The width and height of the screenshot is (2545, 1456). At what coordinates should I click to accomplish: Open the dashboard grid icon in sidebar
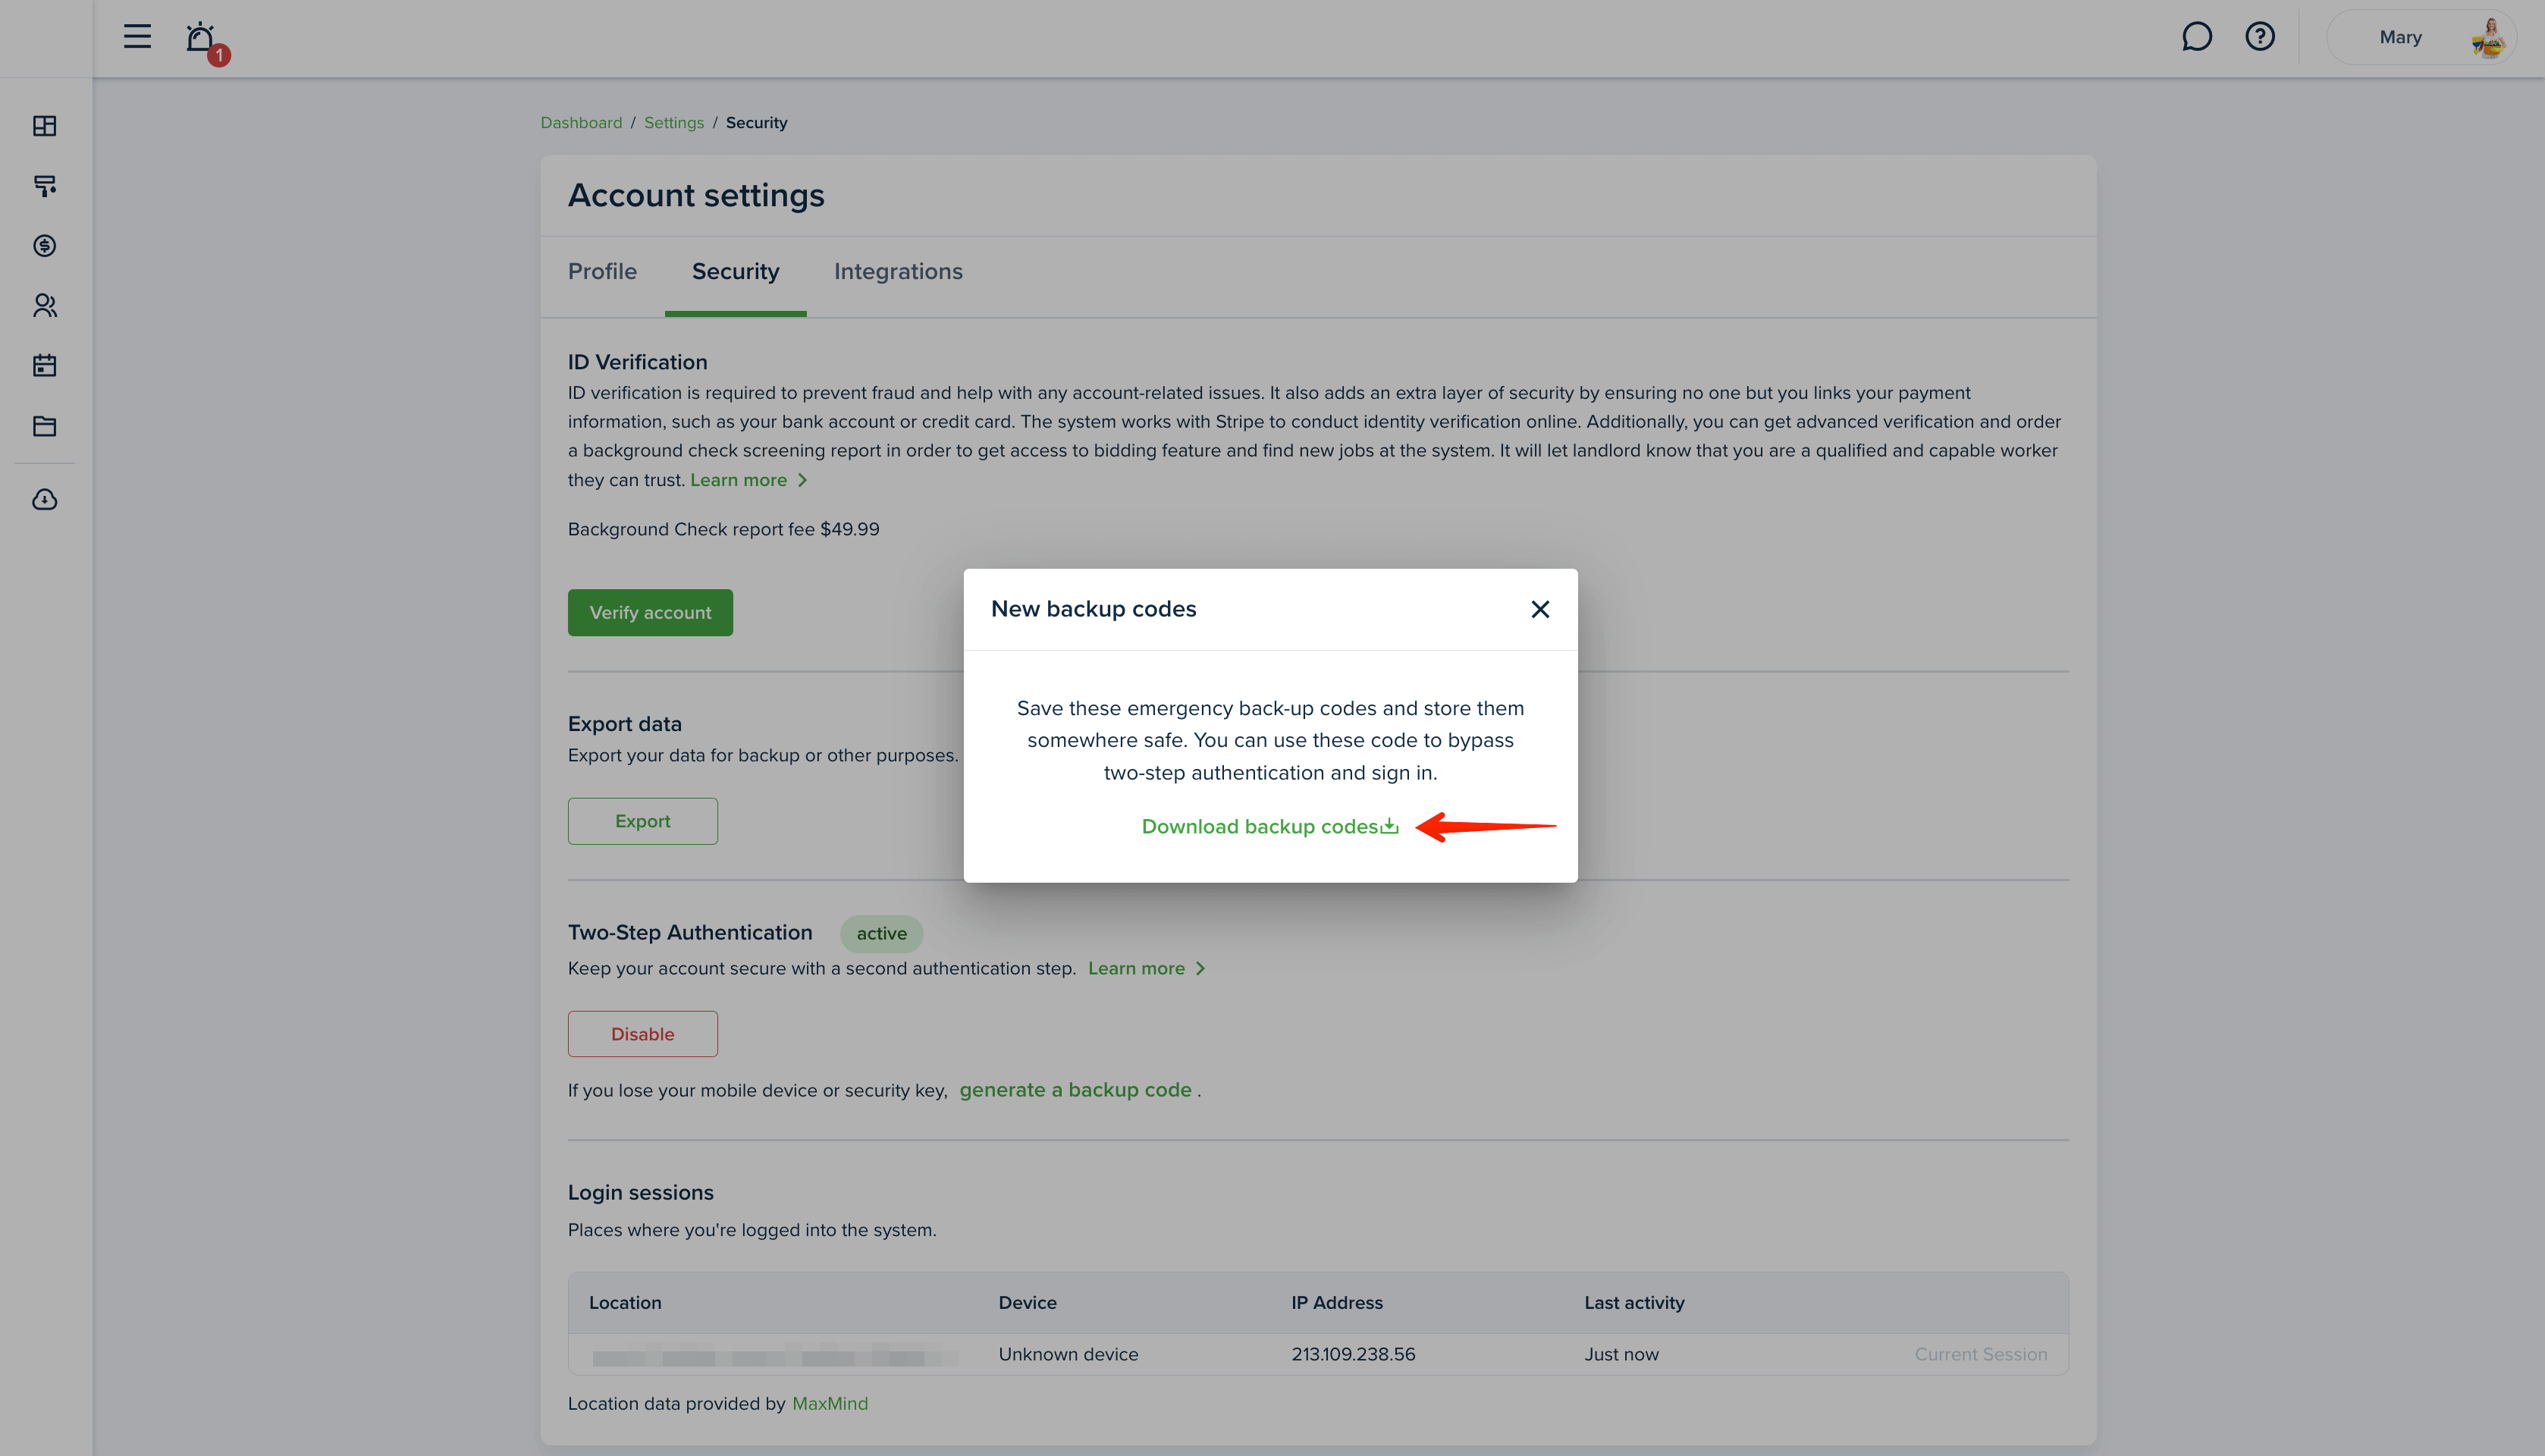tap(45, 126)
